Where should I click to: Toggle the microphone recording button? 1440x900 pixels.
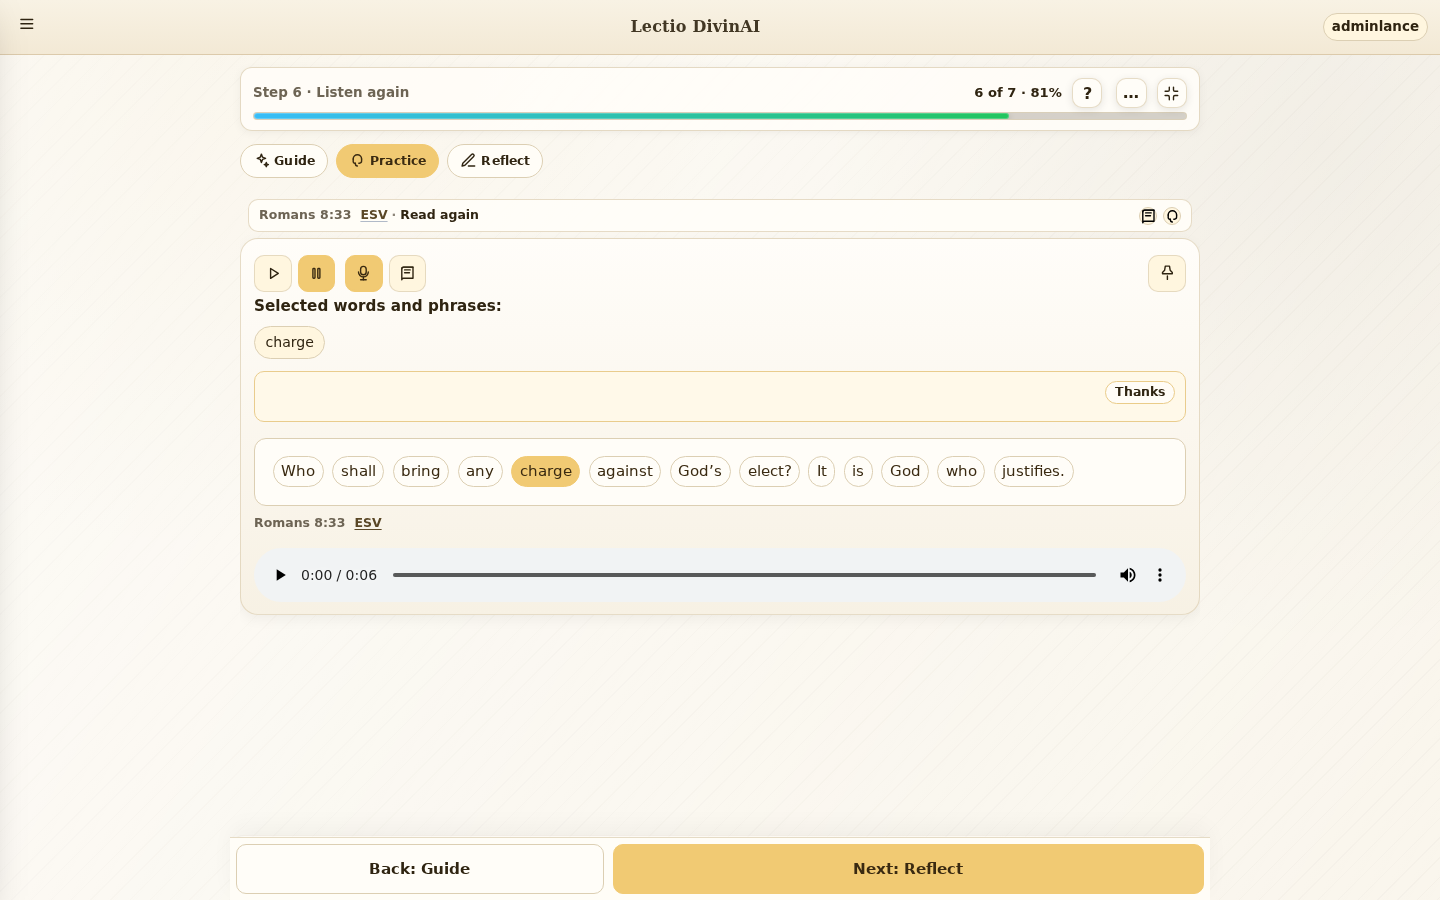click(364, 273)
